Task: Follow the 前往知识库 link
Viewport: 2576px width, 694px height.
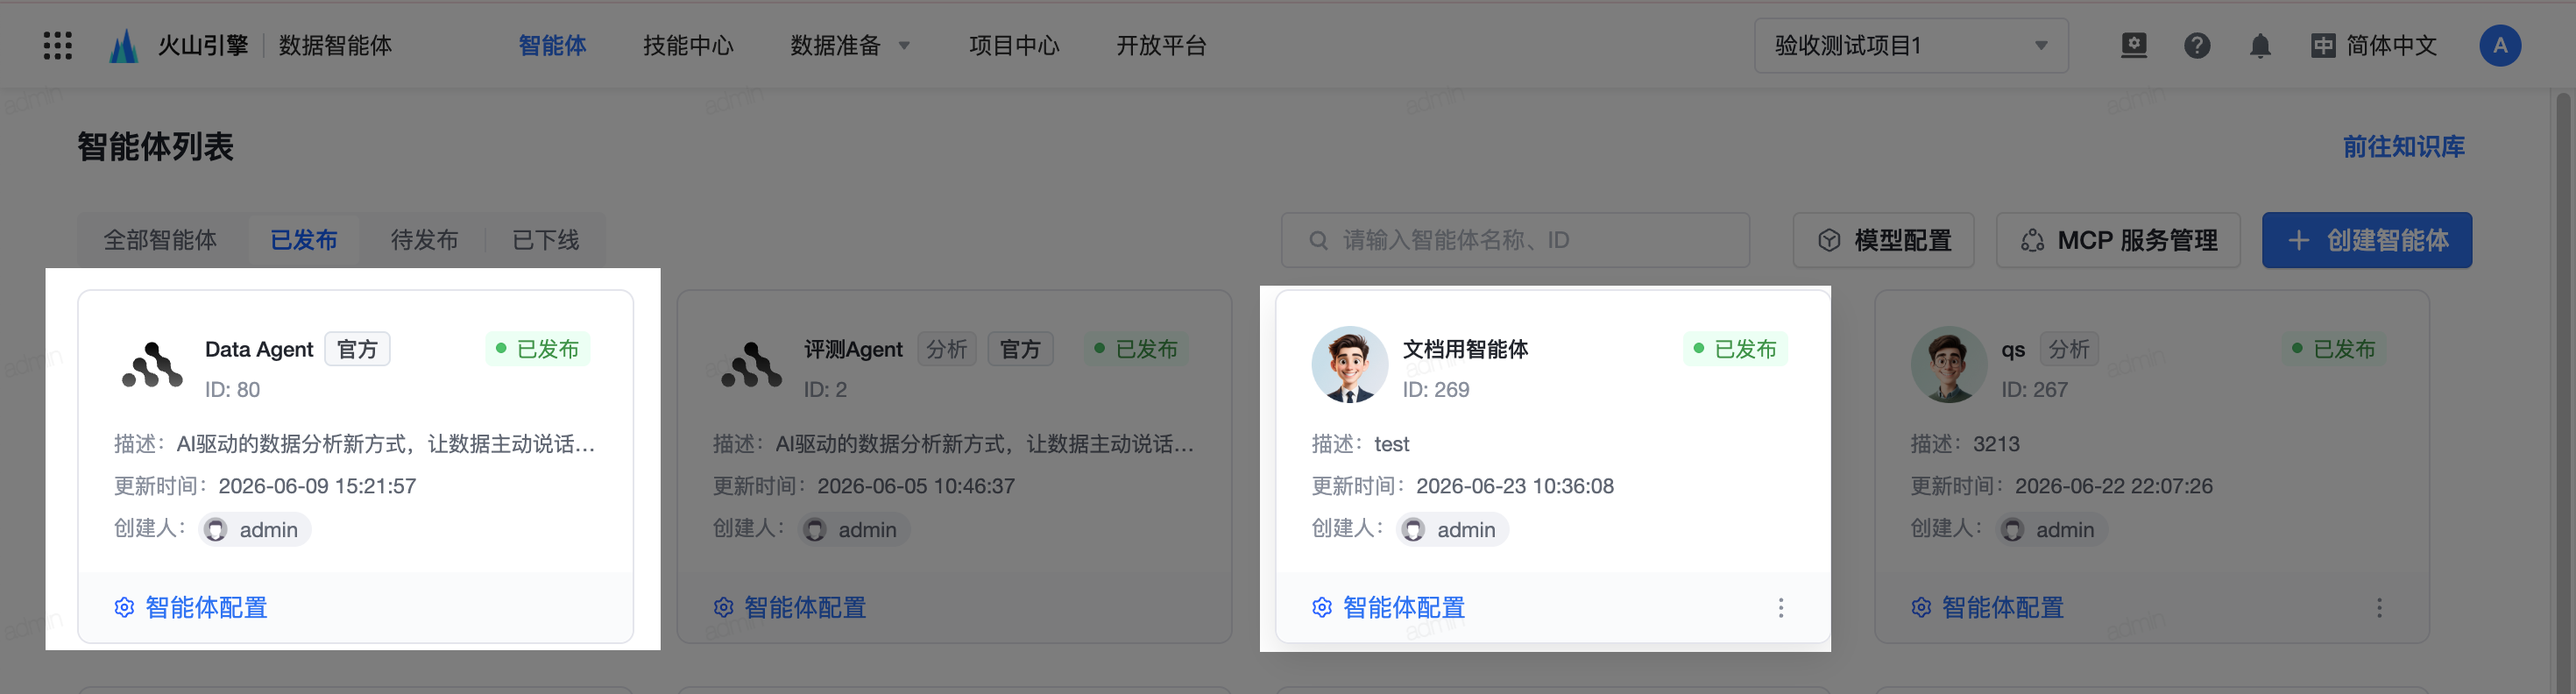Action: (x=2403, y=147)
